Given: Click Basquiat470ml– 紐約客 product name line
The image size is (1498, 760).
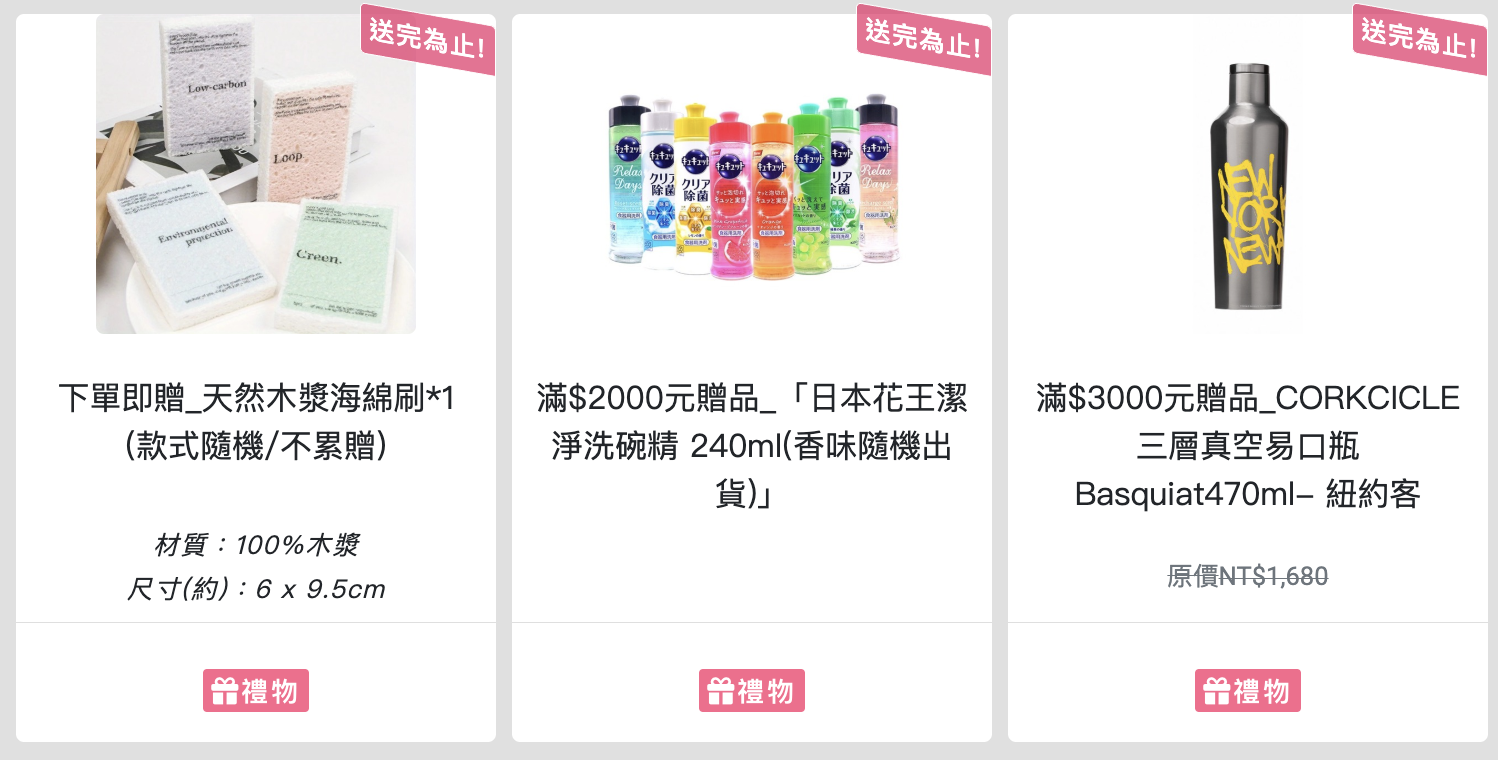Looking at the screenshot, I should 1248,494.
